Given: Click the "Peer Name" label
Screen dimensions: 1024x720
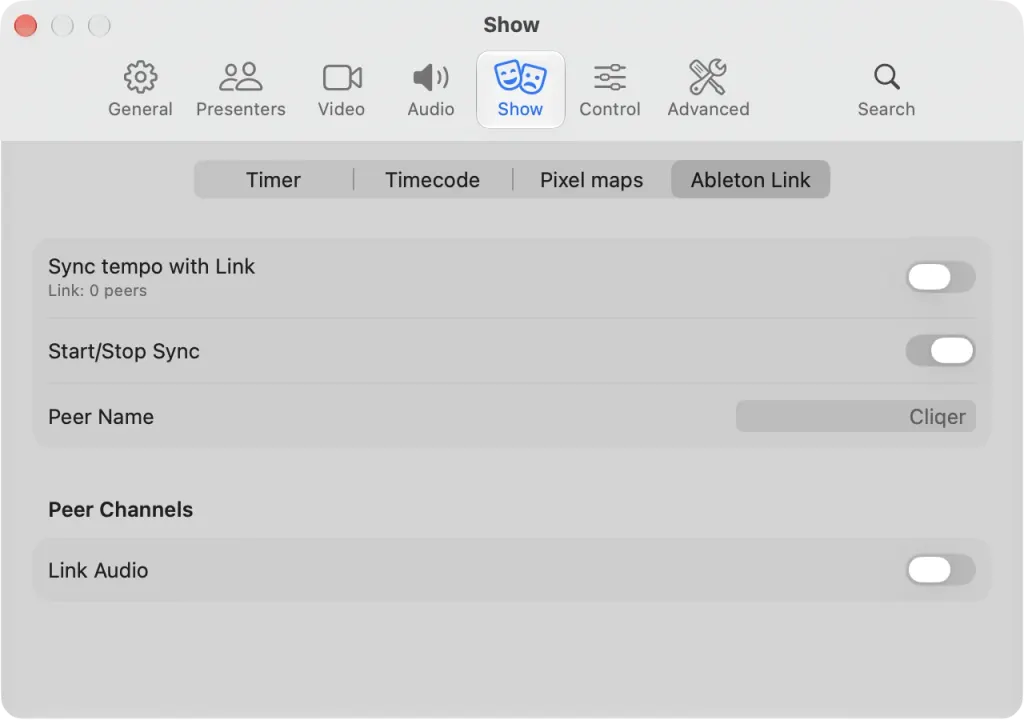Looking at the screenshot, I should pyautogui.click(x=101, y=417).
